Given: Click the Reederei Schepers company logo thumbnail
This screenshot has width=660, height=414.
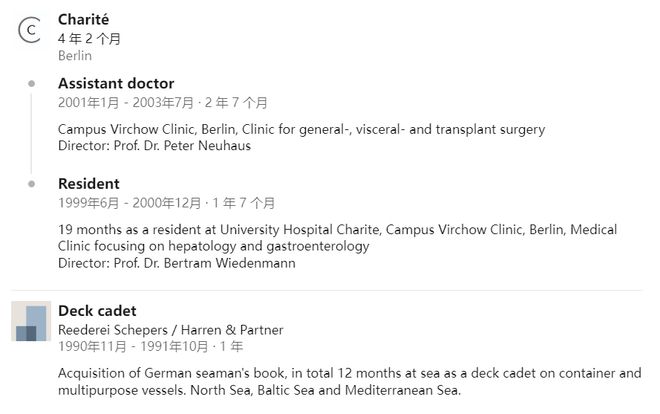Looking at the screenshot, I should coord(31,322).
